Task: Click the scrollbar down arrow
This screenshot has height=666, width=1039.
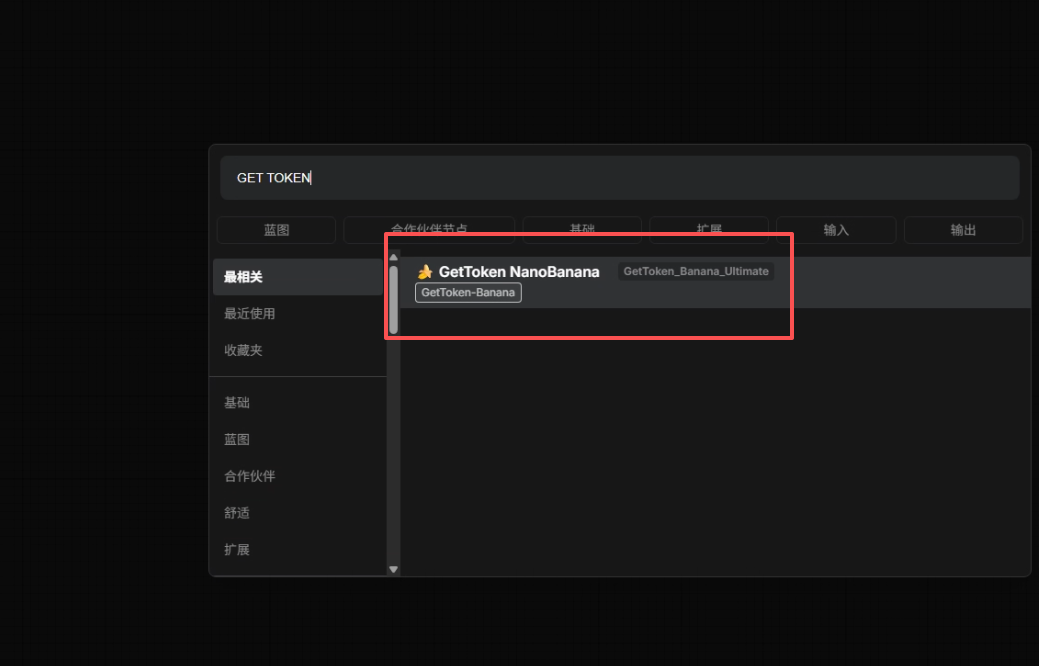Action: tap(393, 568)
